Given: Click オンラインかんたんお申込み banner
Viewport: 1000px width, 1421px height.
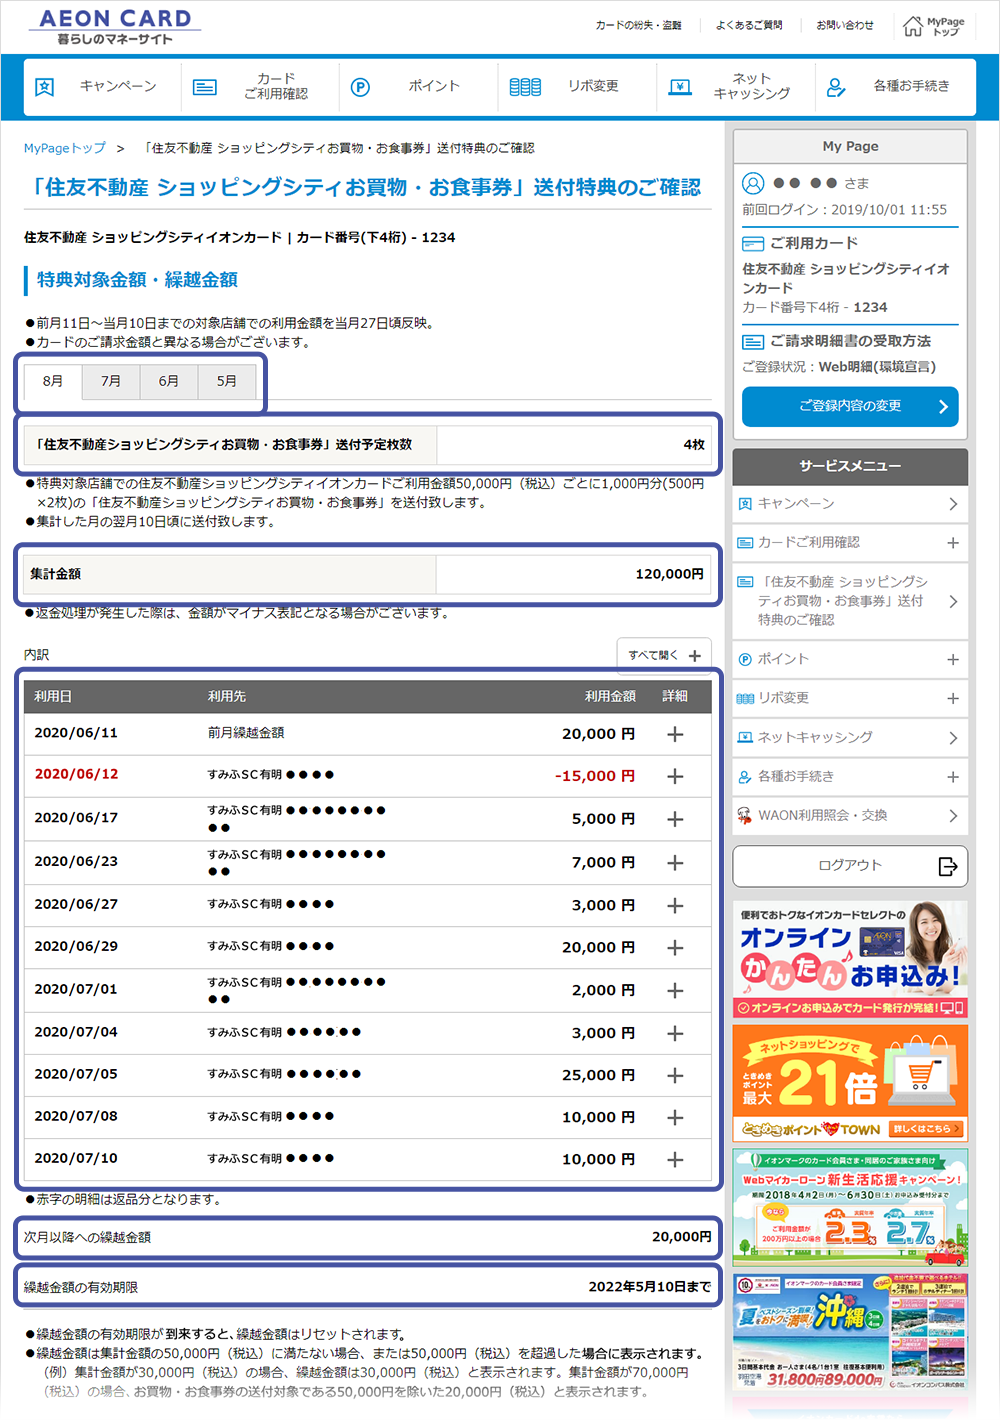Looking at the screenshot, I should click(x=850, y=959).
